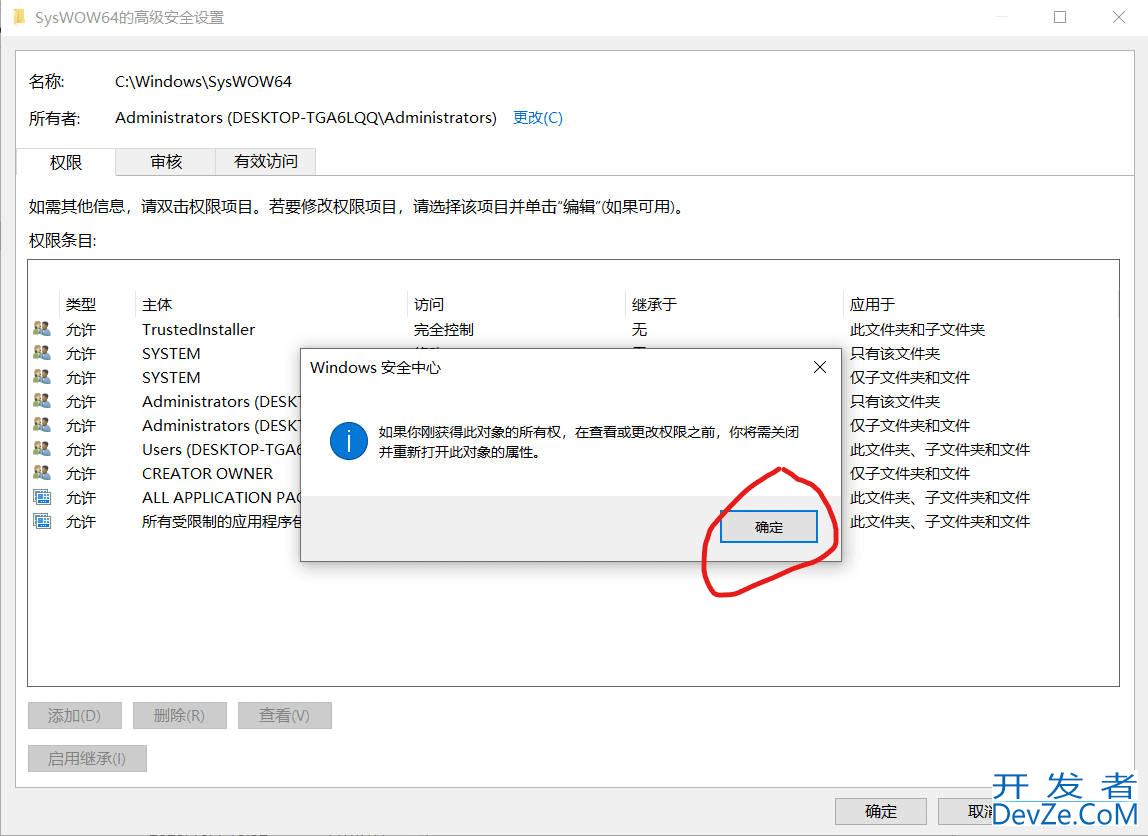The width and height of the screenshot is (1148, 836).
Task: Click the 查看(V) button
Action: pyautogui.click(x=285, y=715)
